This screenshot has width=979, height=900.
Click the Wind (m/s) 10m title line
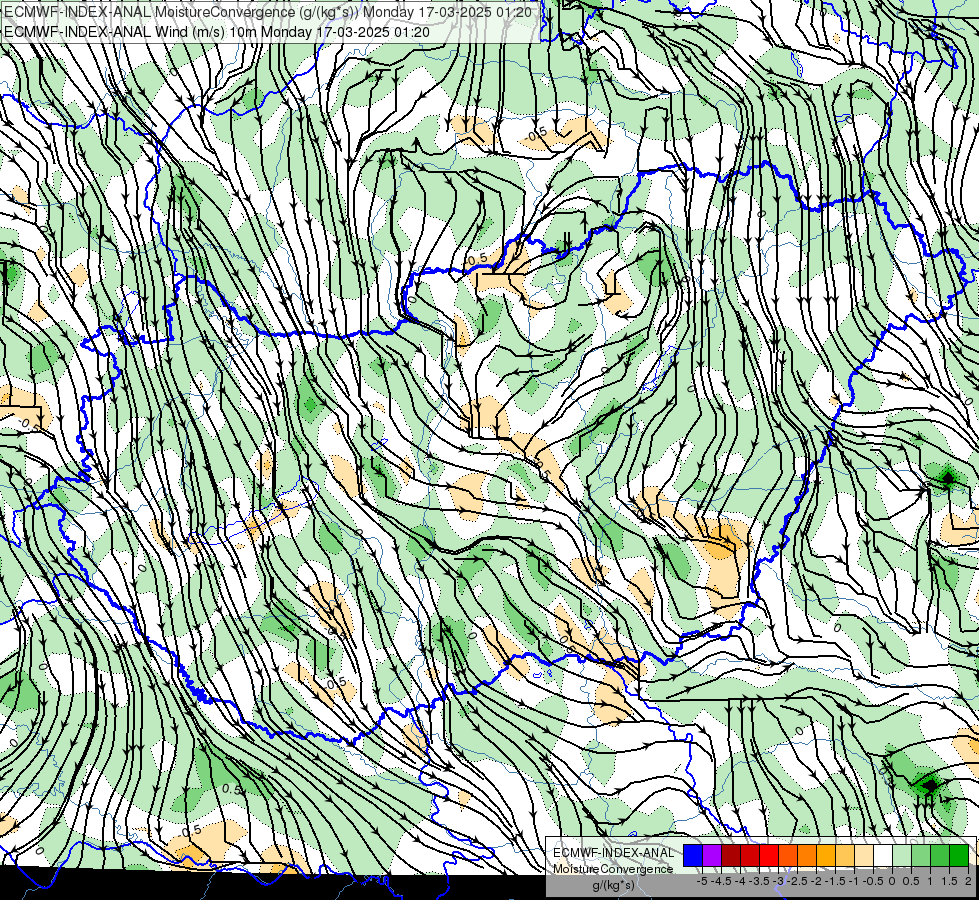217,32
